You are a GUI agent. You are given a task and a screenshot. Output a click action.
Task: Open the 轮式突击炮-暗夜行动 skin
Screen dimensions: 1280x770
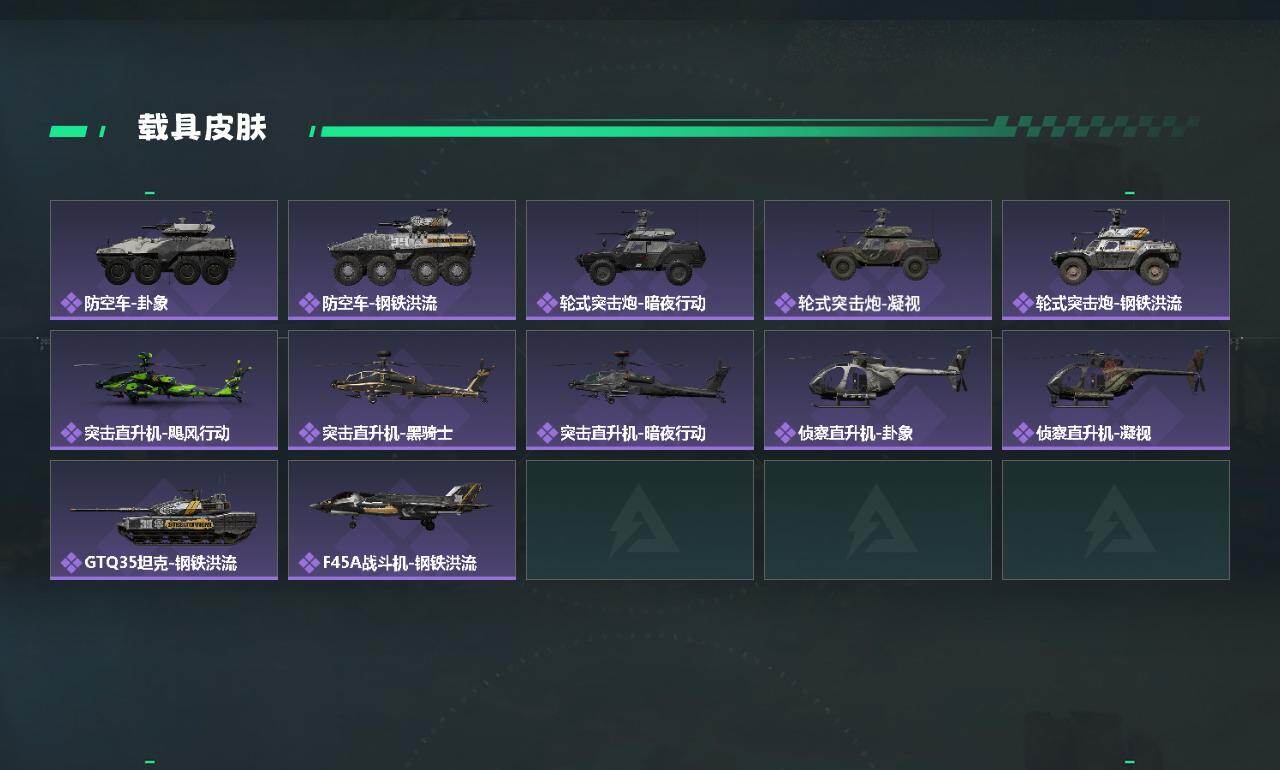point(640,260)
